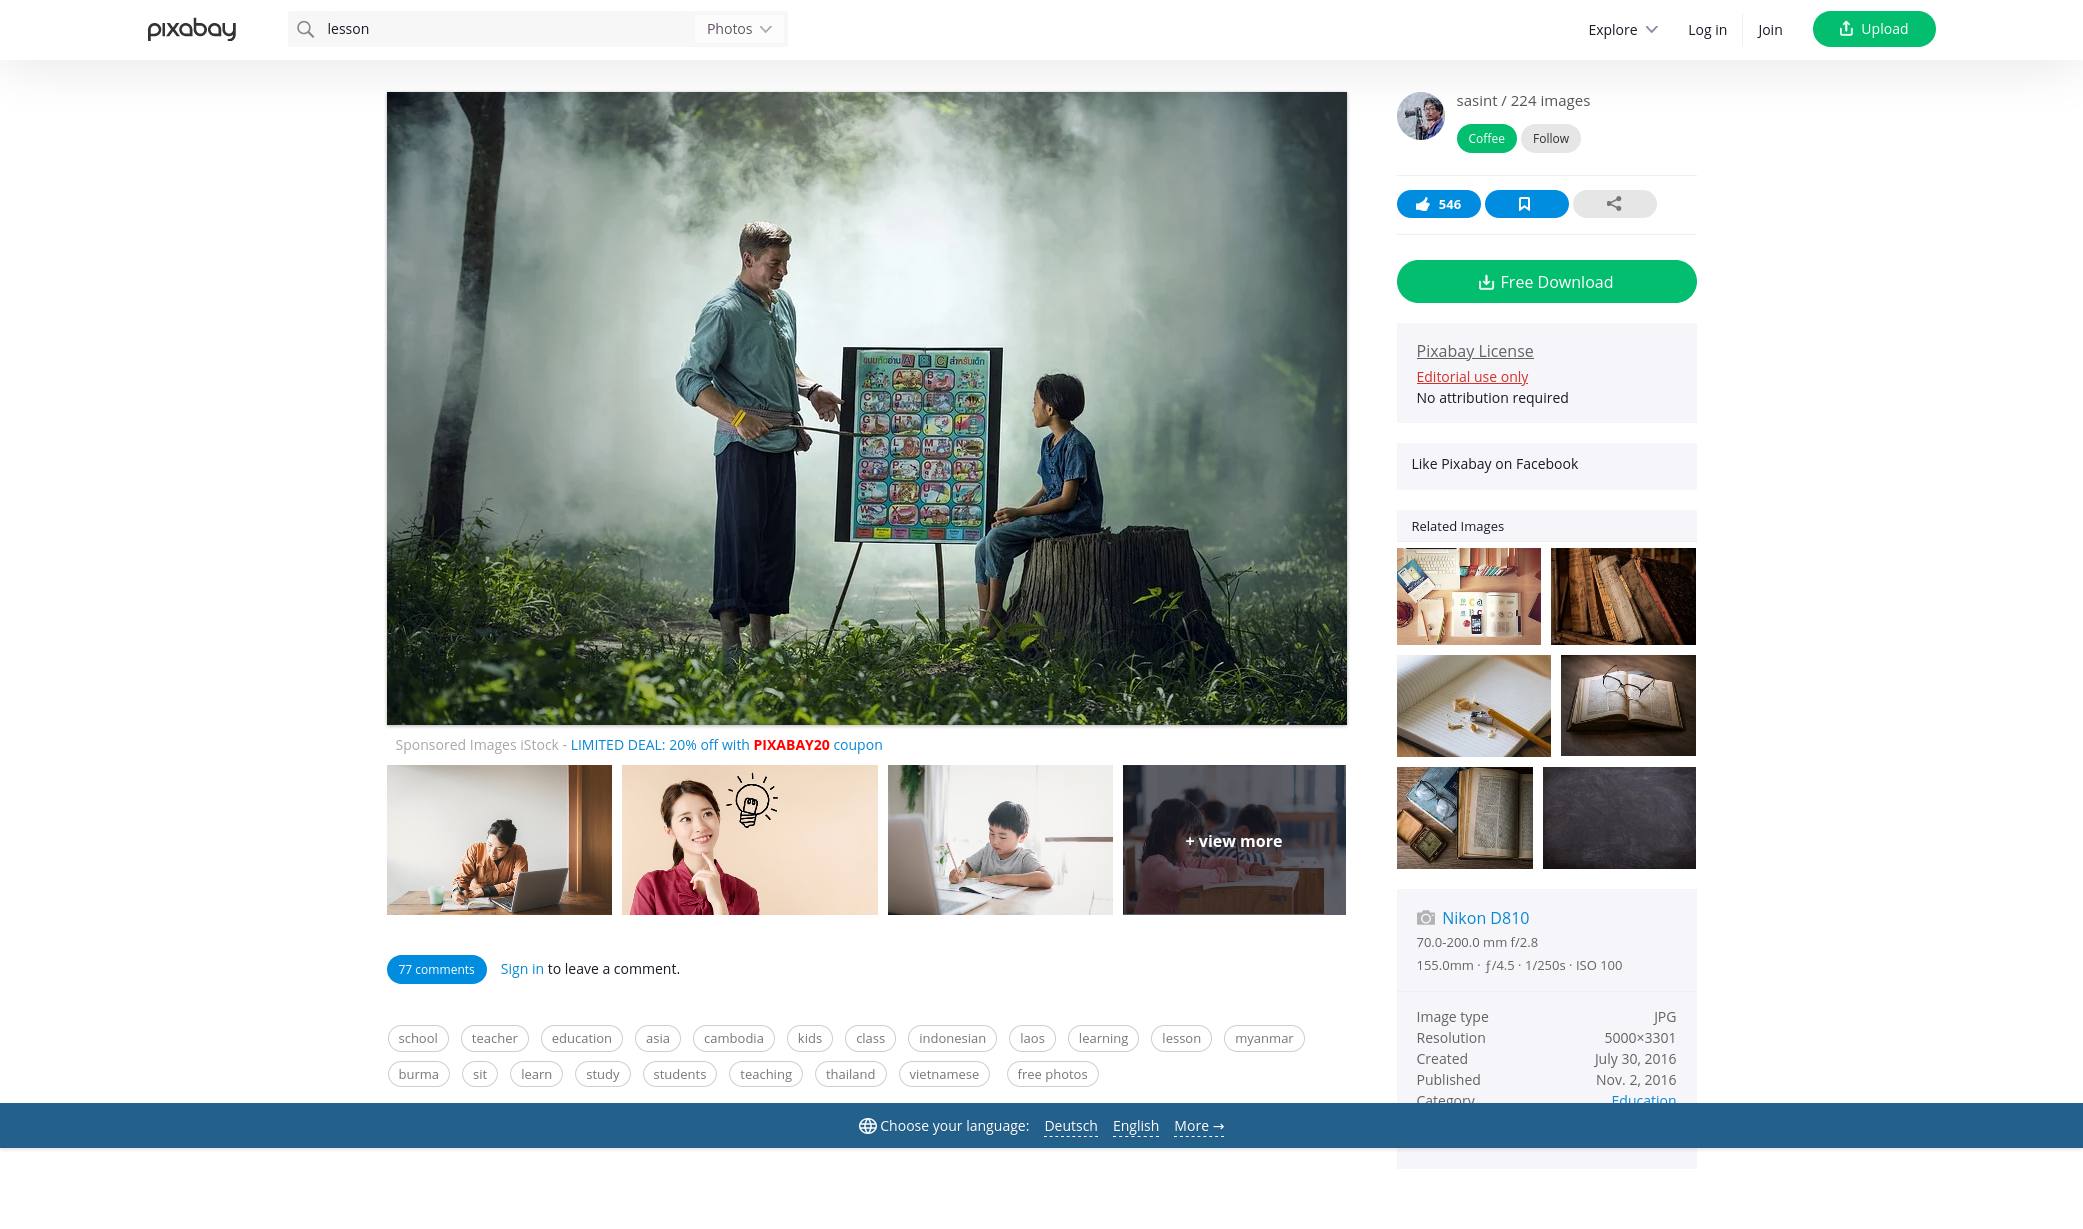Click the Free Download button
The height and width of the screenshot is (1229, 2083).
(x=1546, y=282)
